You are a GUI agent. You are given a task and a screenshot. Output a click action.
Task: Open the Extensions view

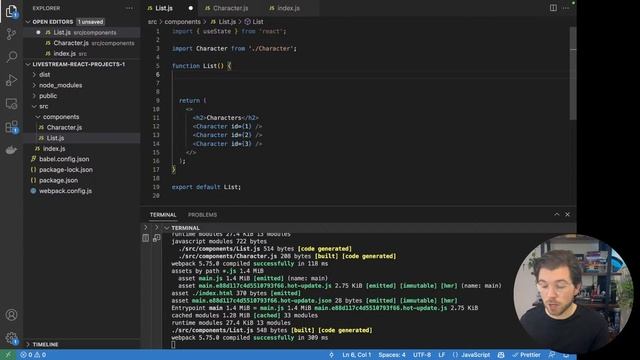click(11, 127)
